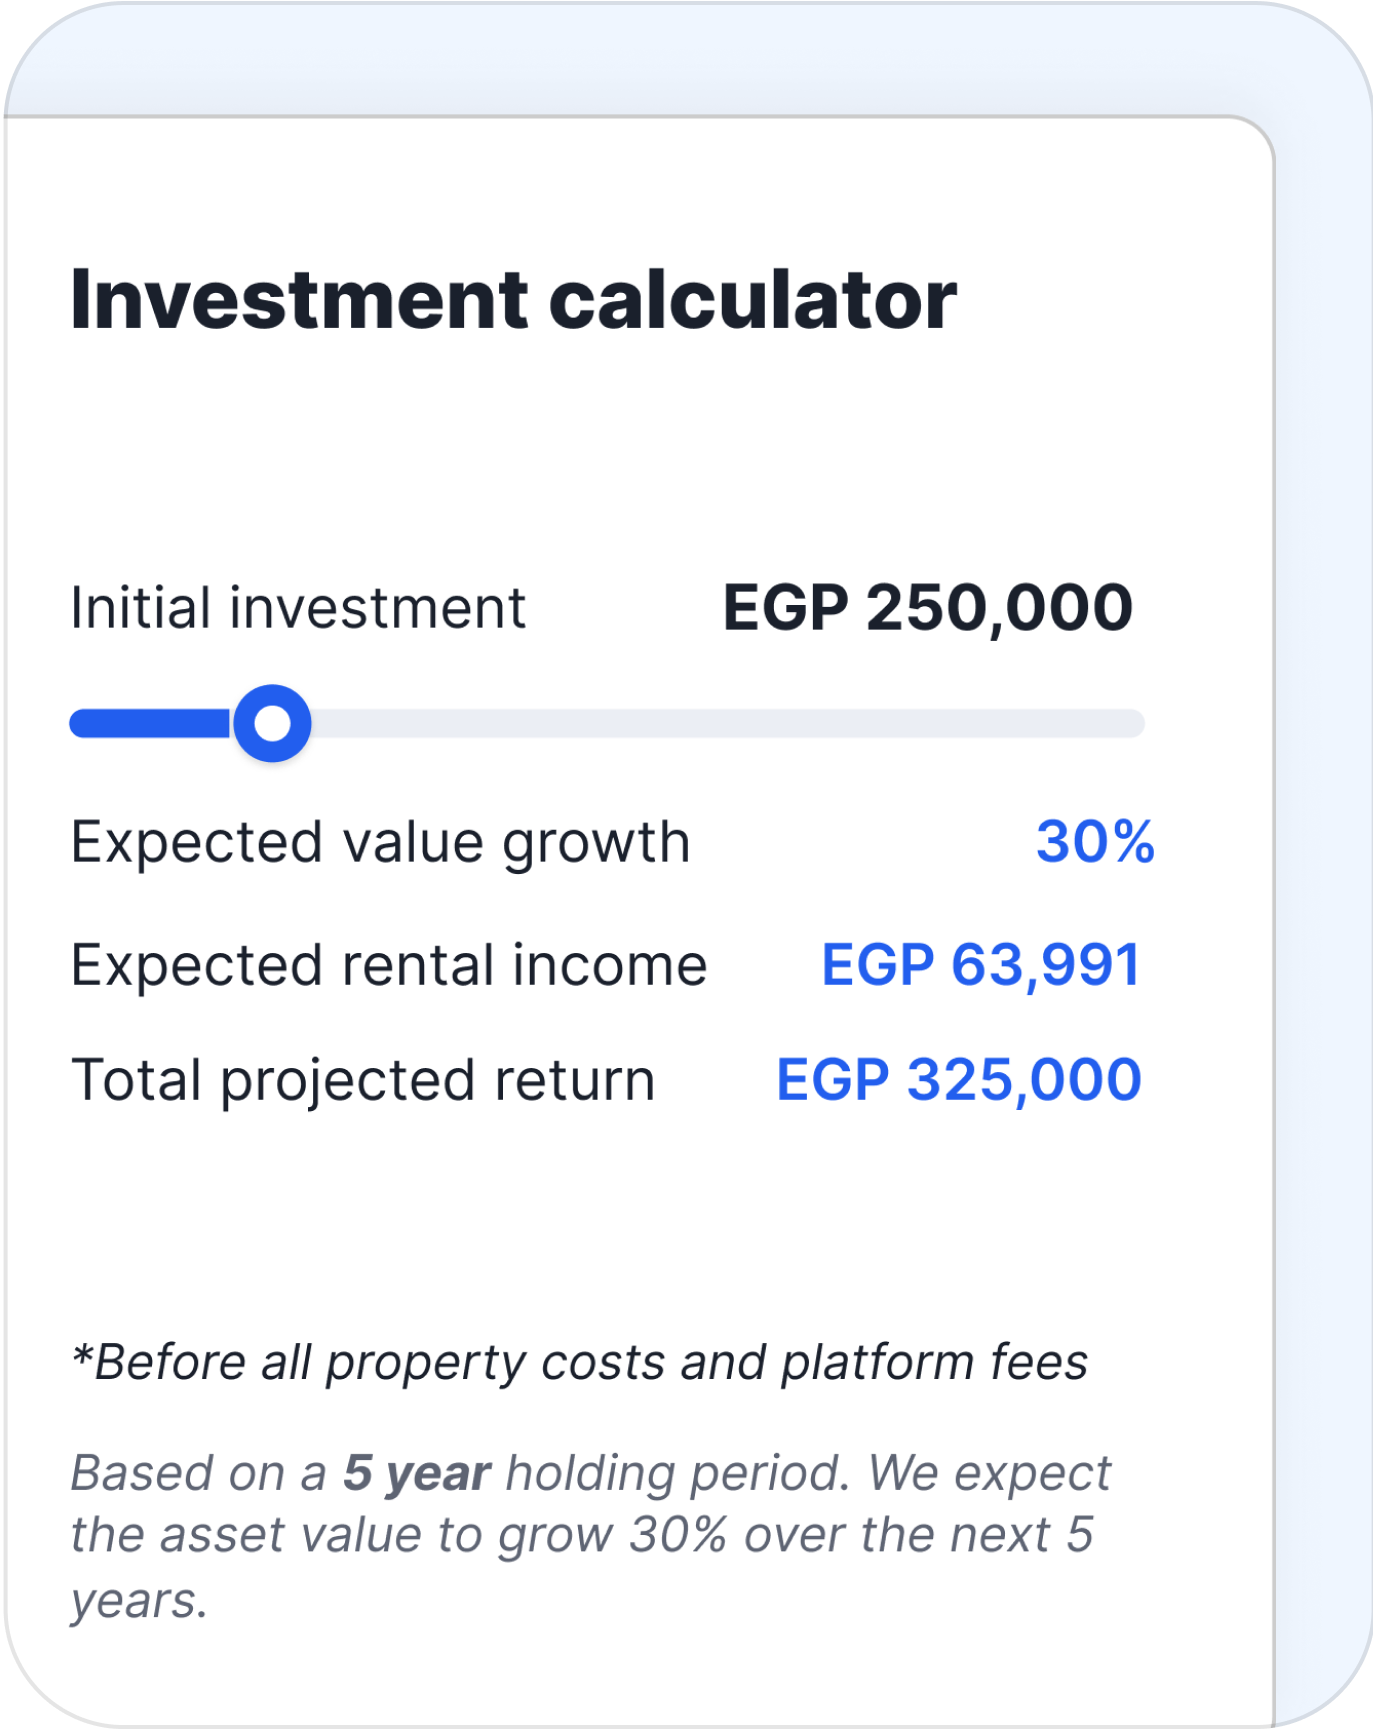Click the "We expect" text in disclaimer
The height and width of the screenshot is (1729, 1373).
point(989,1474)
